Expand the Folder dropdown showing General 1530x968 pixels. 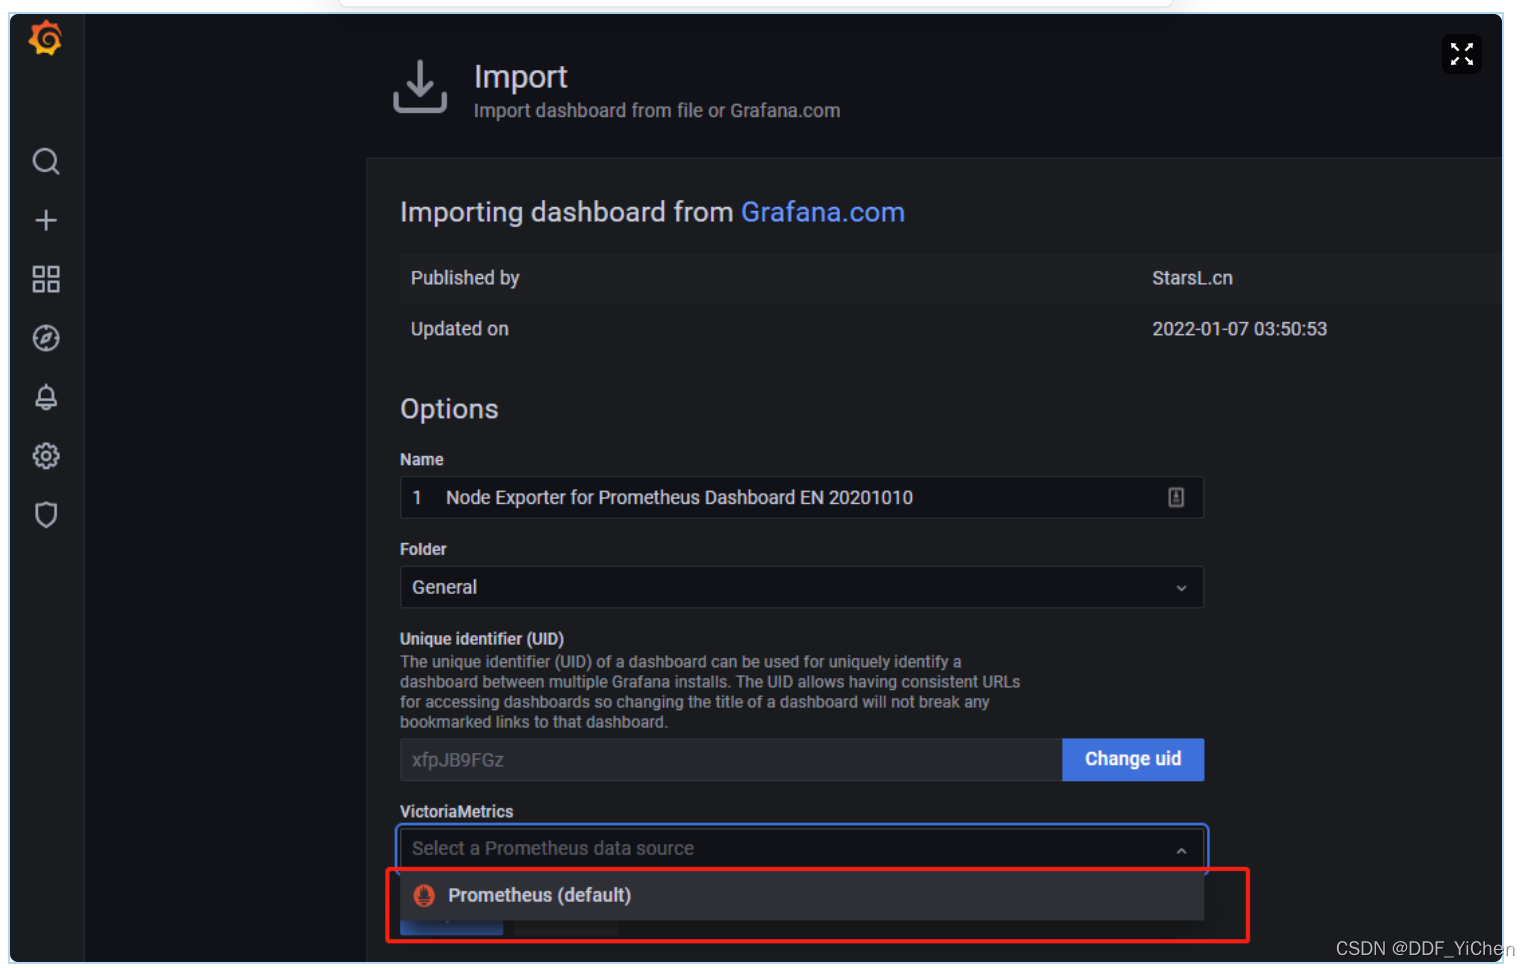(x=801, y=587)
